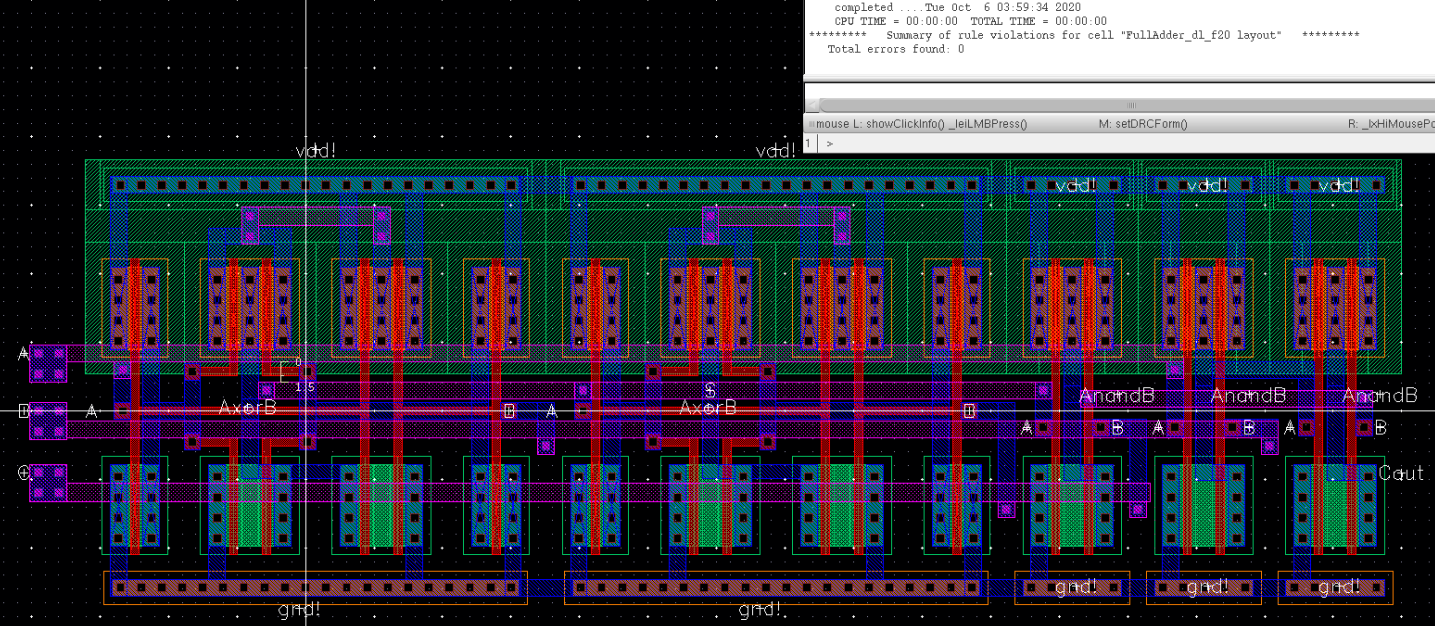The width and height of the screenshot is (1435, 626).
Task: Click the small square icon beside mouse bindings bar
Action: click(811, 123)
